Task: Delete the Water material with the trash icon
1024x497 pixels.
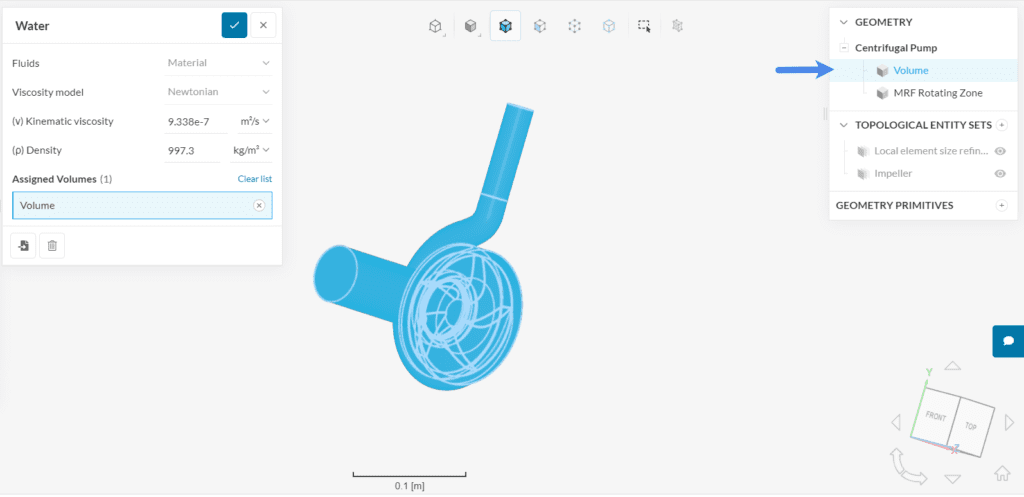Action: 52,246
